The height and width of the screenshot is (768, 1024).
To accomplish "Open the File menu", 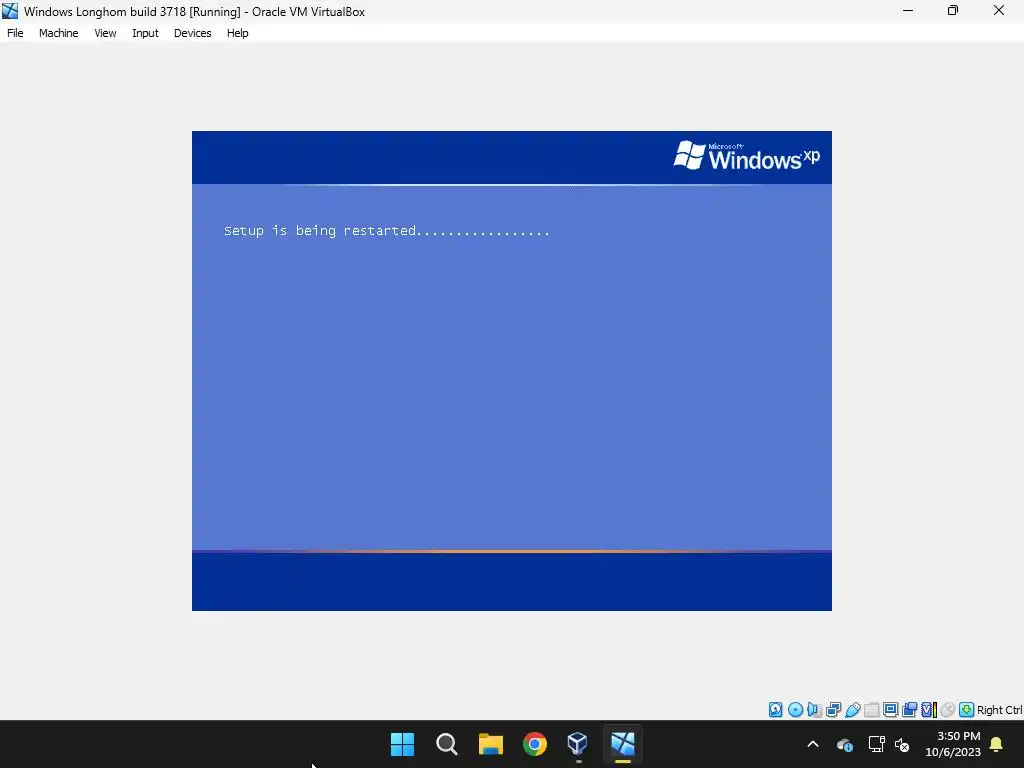I will (15, 33).
